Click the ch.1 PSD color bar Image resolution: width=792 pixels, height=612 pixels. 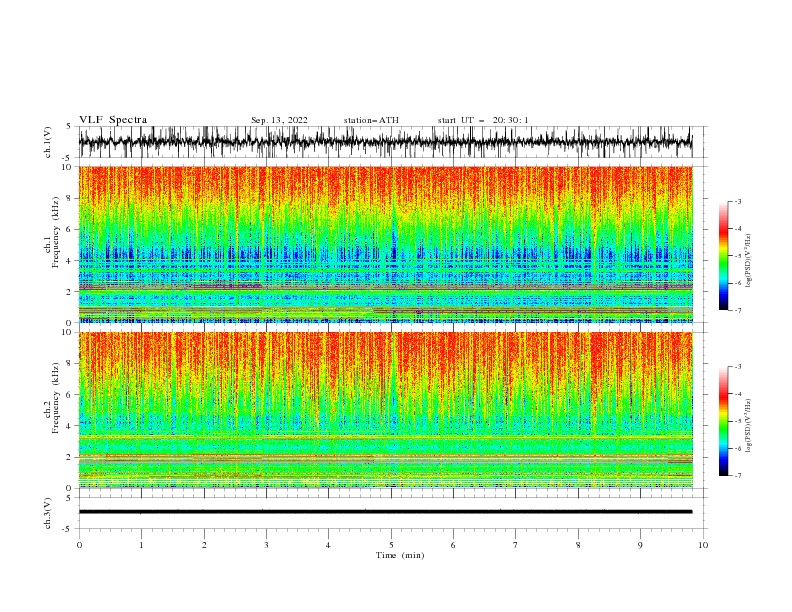(x=723, y=256)
